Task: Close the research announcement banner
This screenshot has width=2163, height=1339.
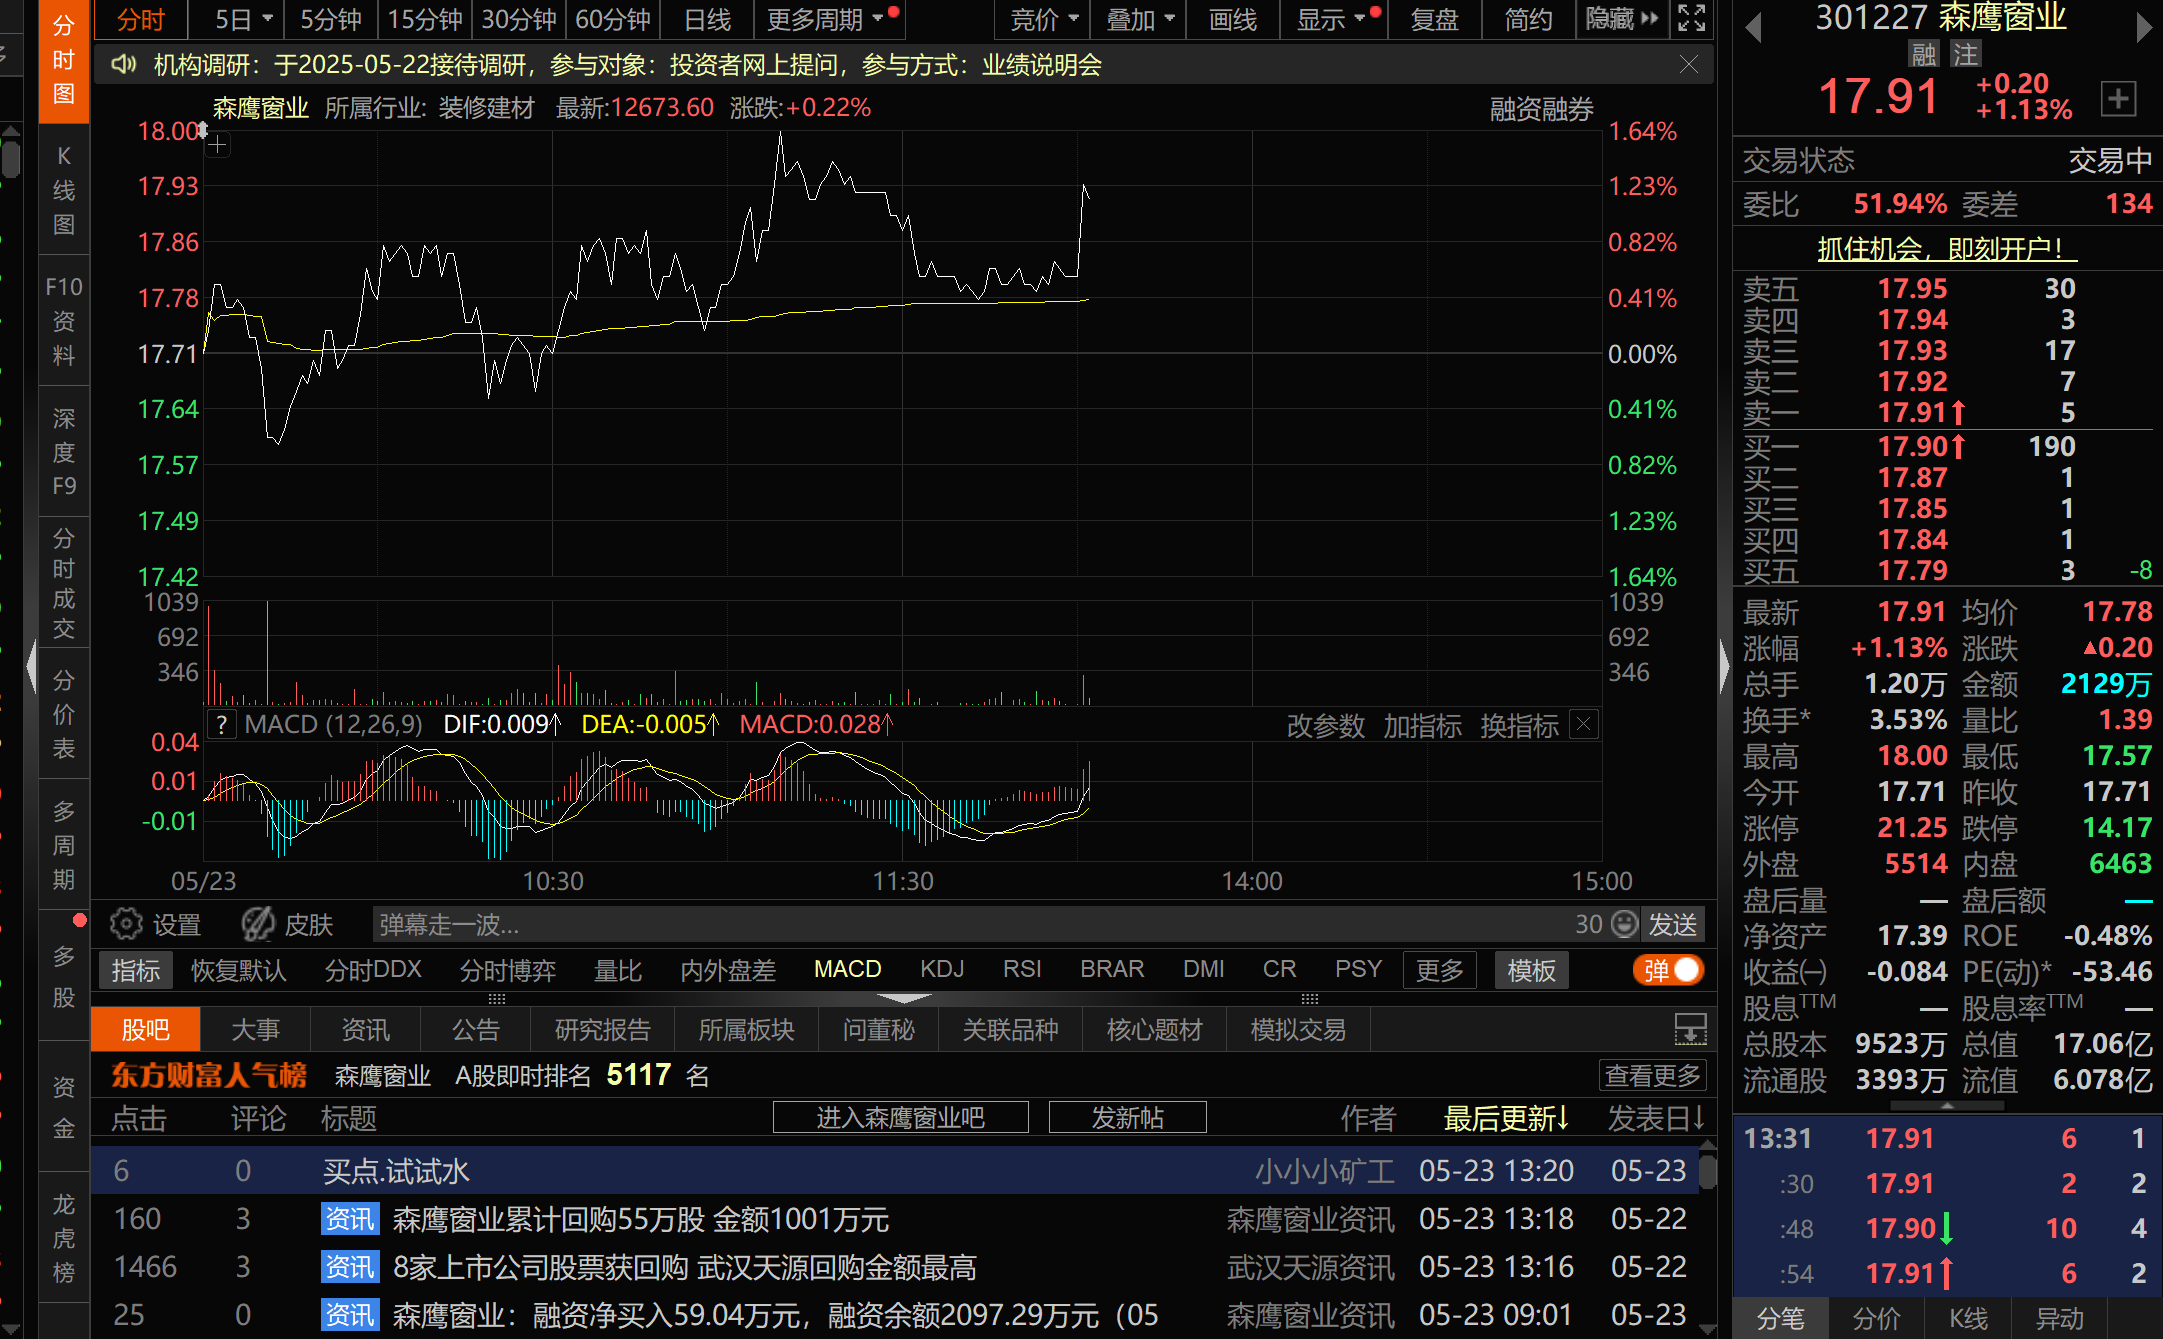Action: point(1689,65)
